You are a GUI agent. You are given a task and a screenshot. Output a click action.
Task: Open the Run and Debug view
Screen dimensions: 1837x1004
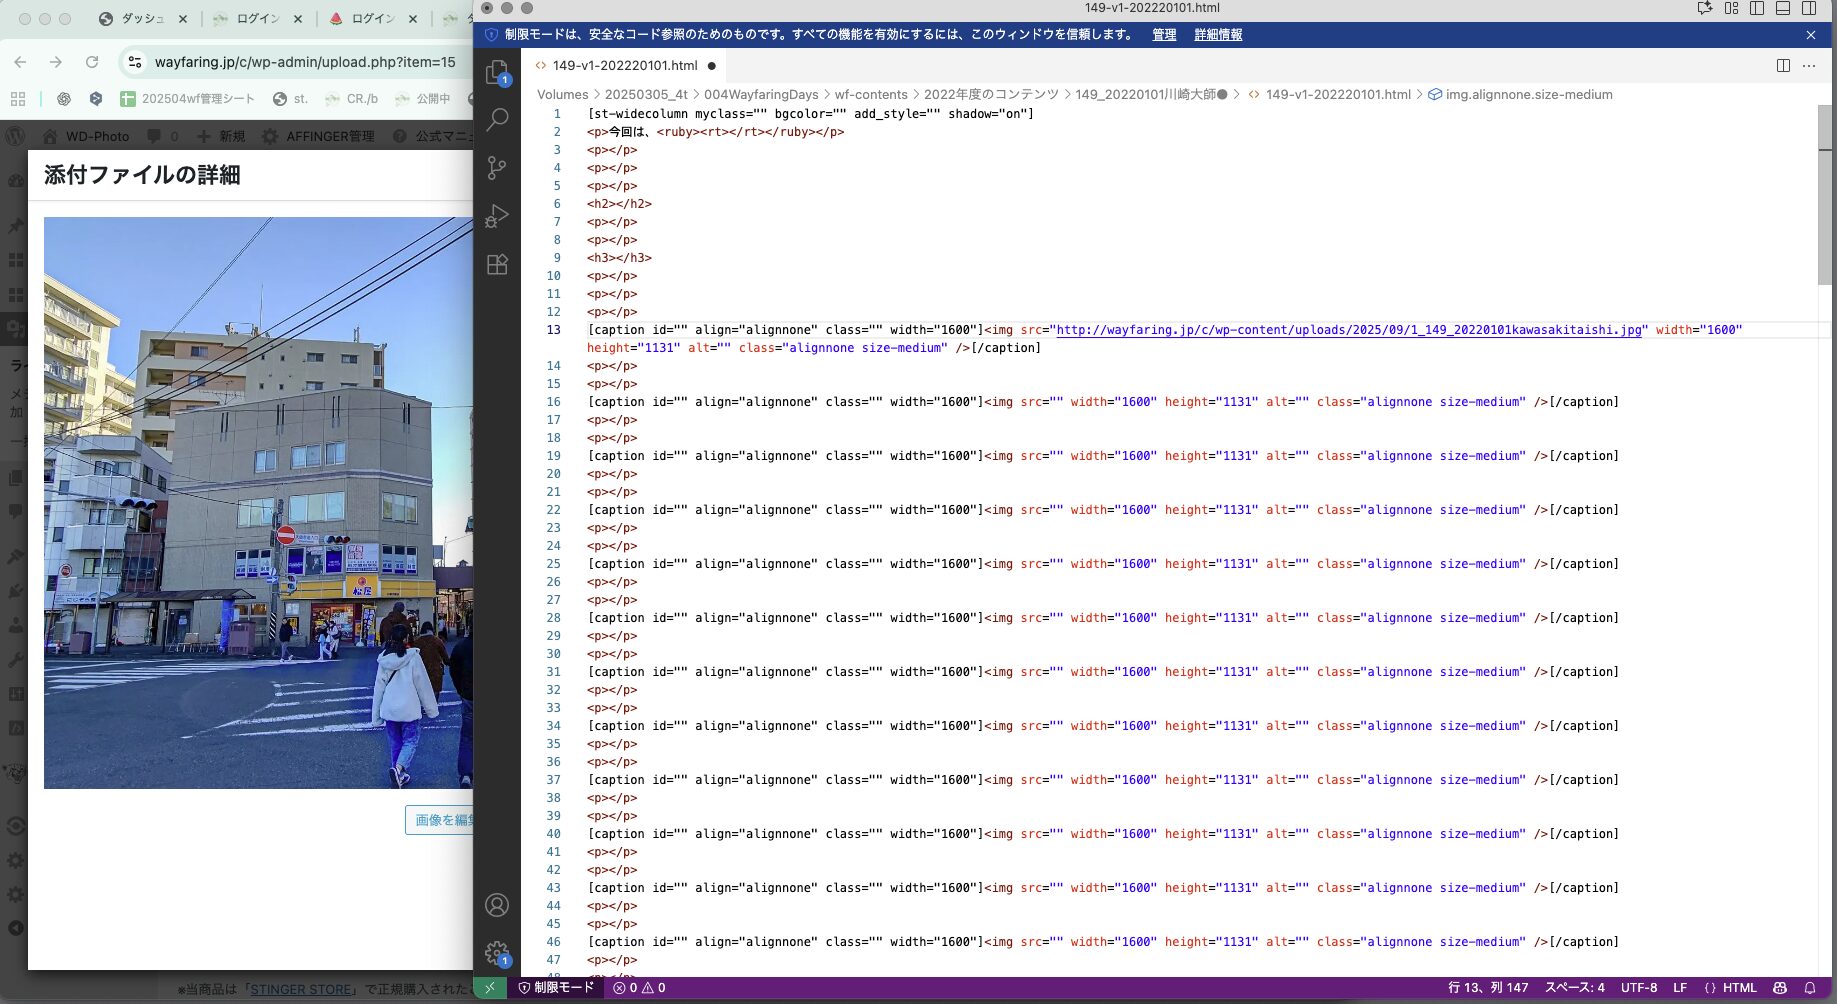pyautogui.click(x=497, y=216)
